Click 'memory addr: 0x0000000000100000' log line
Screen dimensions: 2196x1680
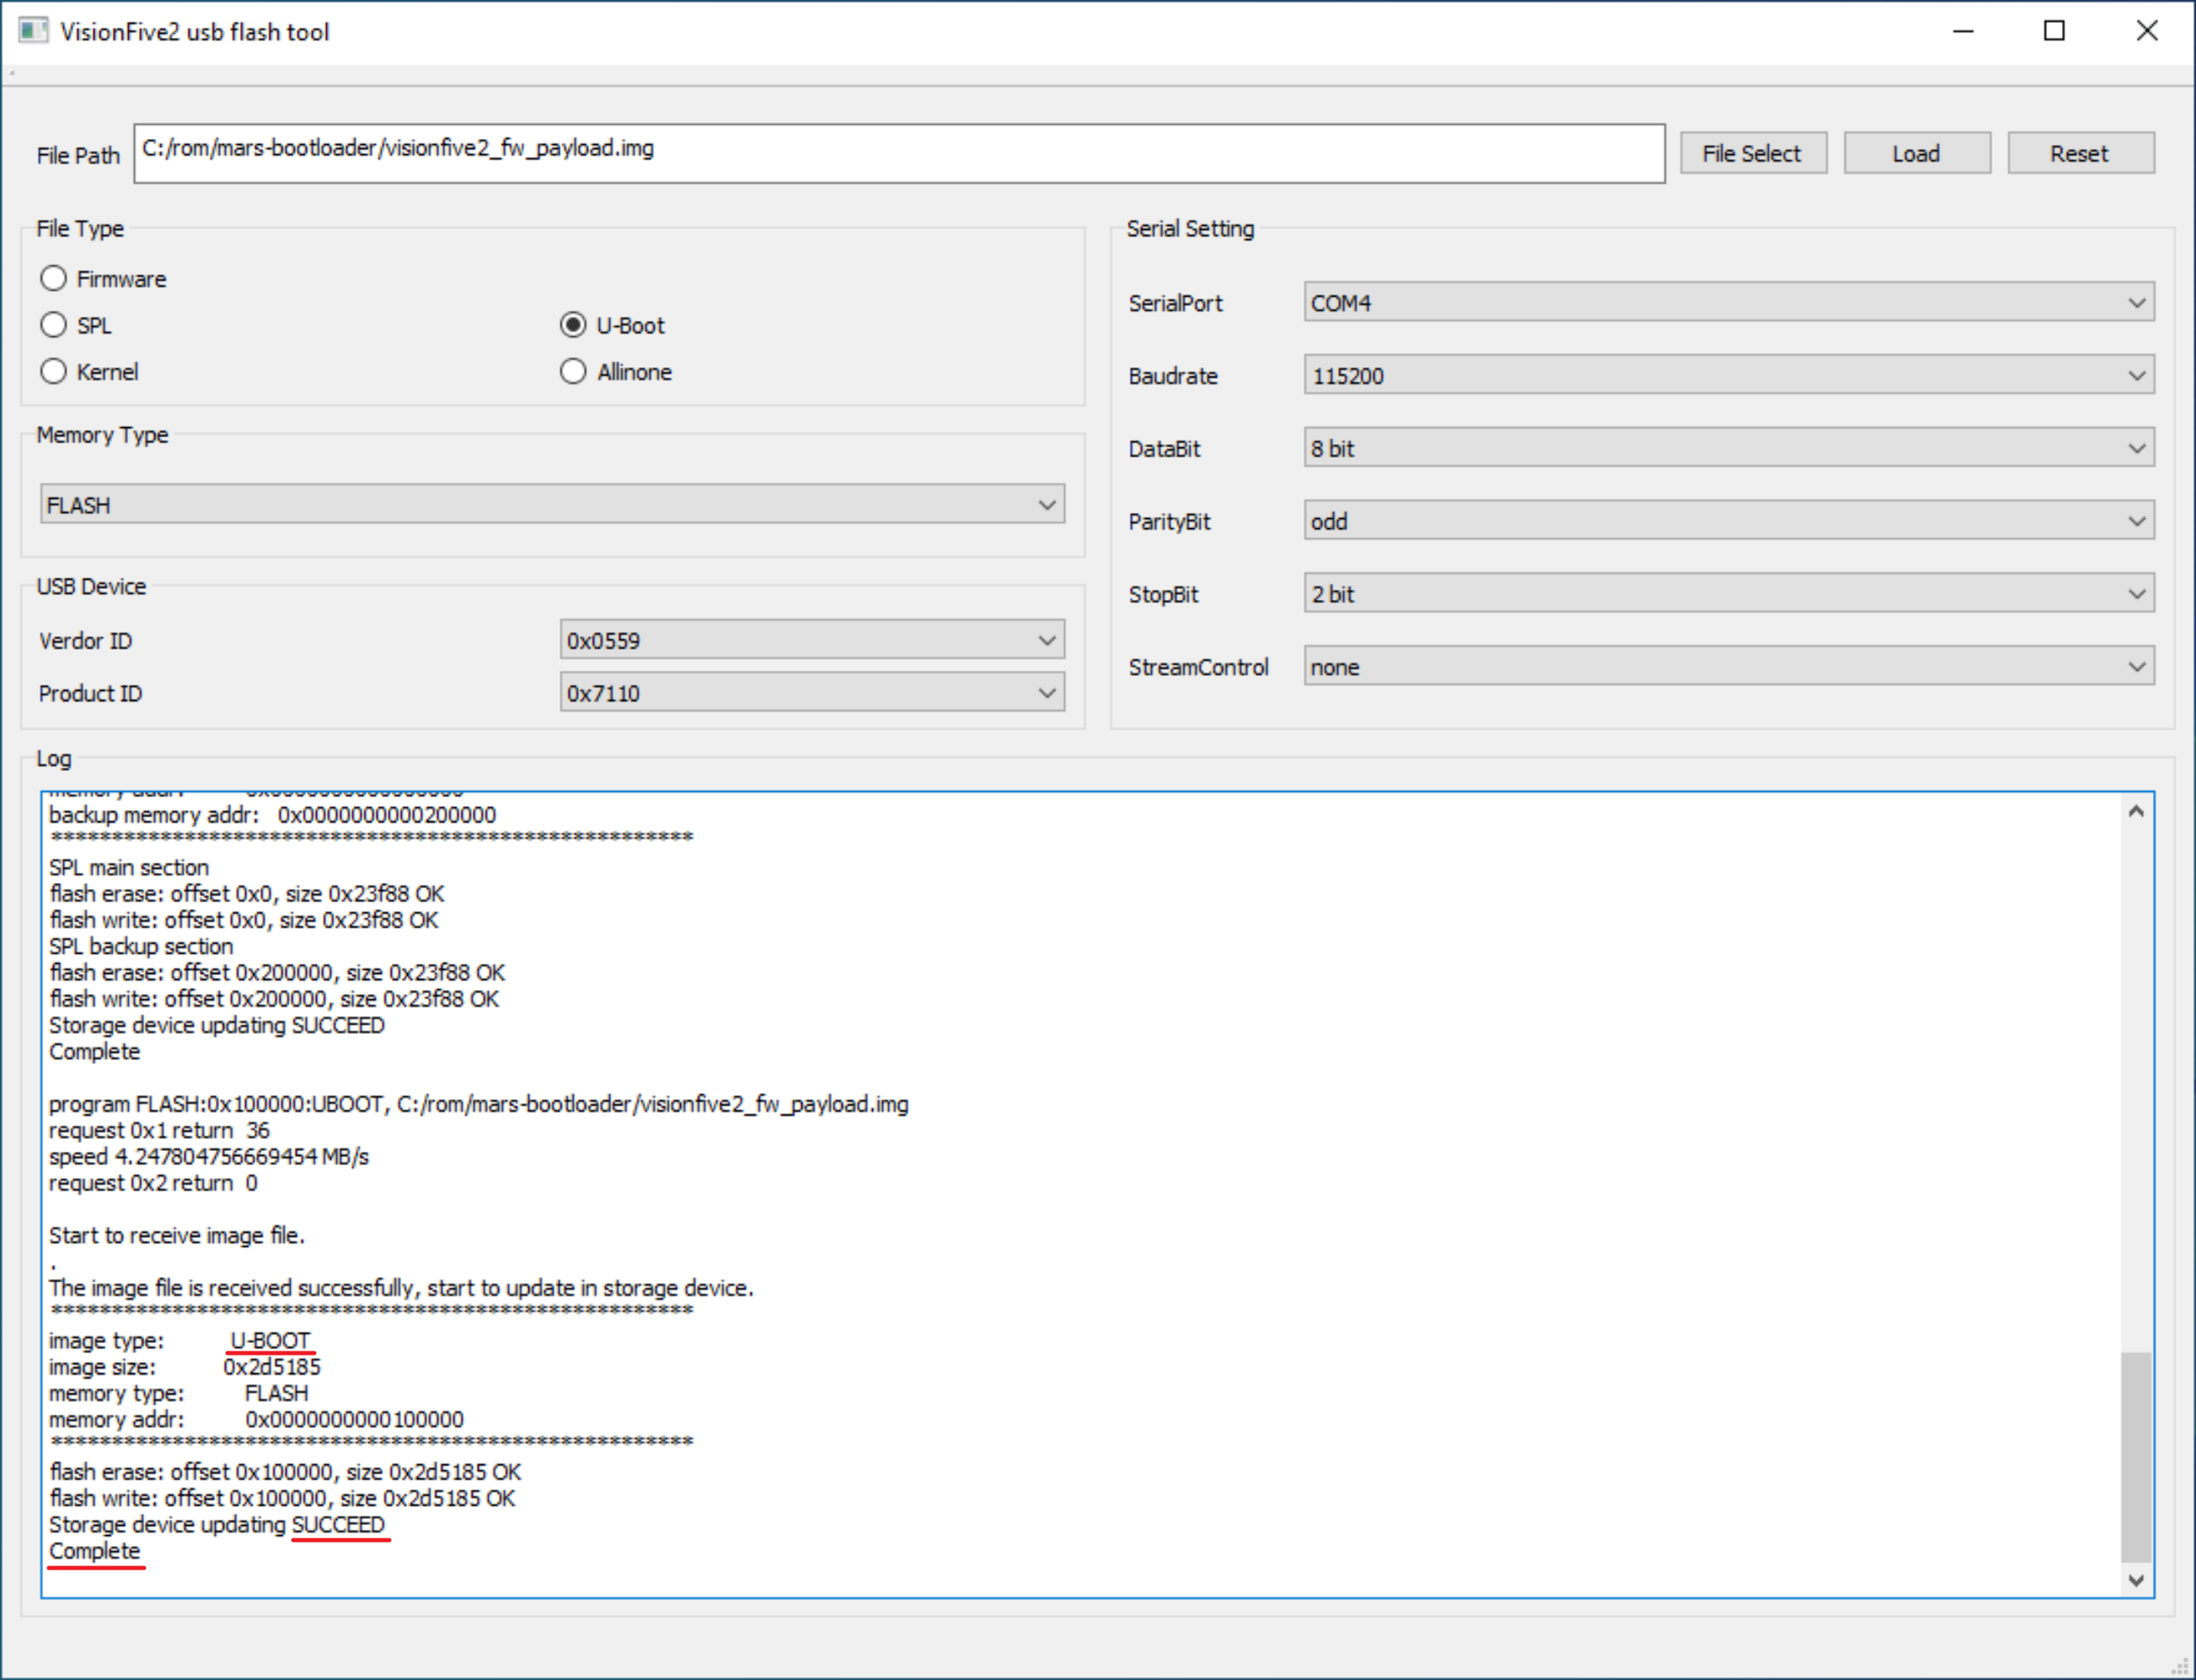tap(256, 1419)
